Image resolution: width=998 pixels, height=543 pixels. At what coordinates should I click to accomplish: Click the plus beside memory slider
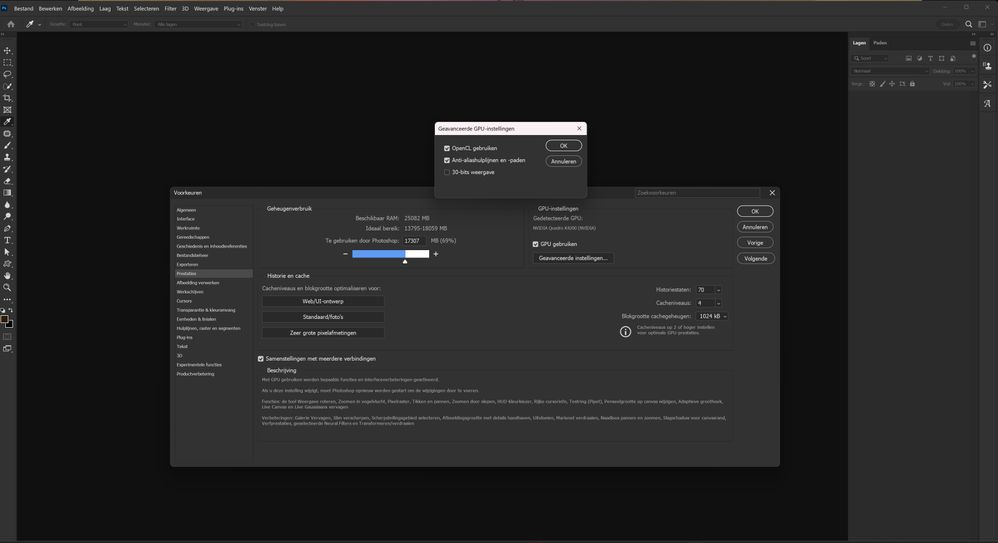(436, 254)
